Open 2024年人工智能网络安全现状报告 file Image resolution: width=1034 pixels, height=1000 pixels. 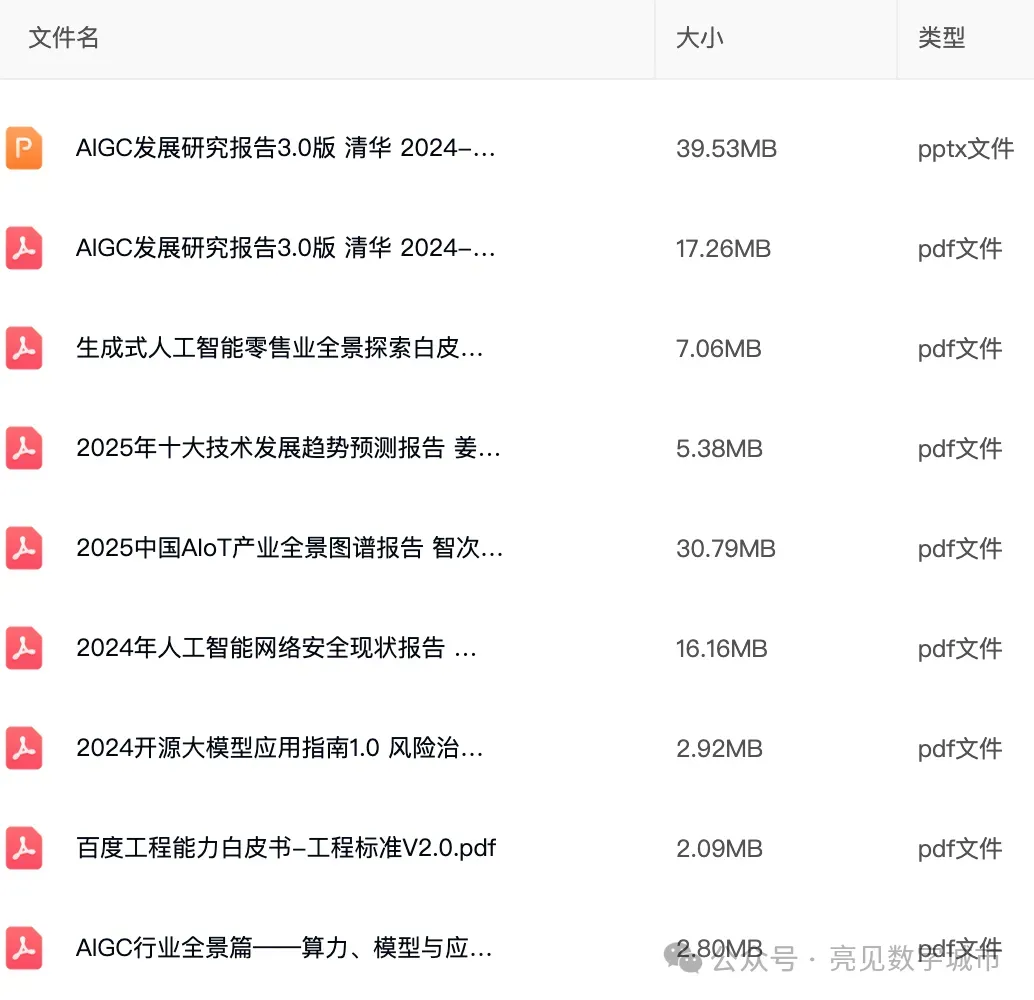tap(276, 648)
